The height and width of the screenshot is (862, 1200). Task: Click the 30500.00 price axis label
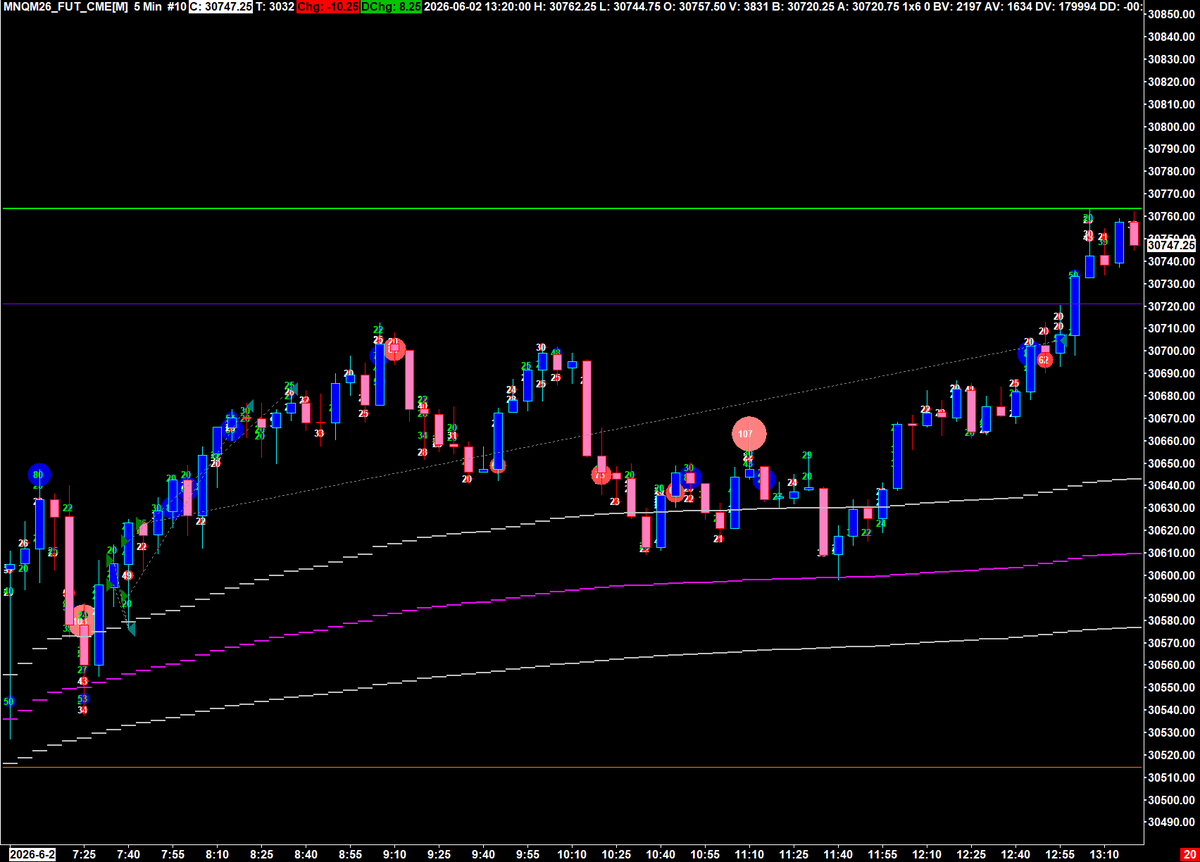(1173, 799)
